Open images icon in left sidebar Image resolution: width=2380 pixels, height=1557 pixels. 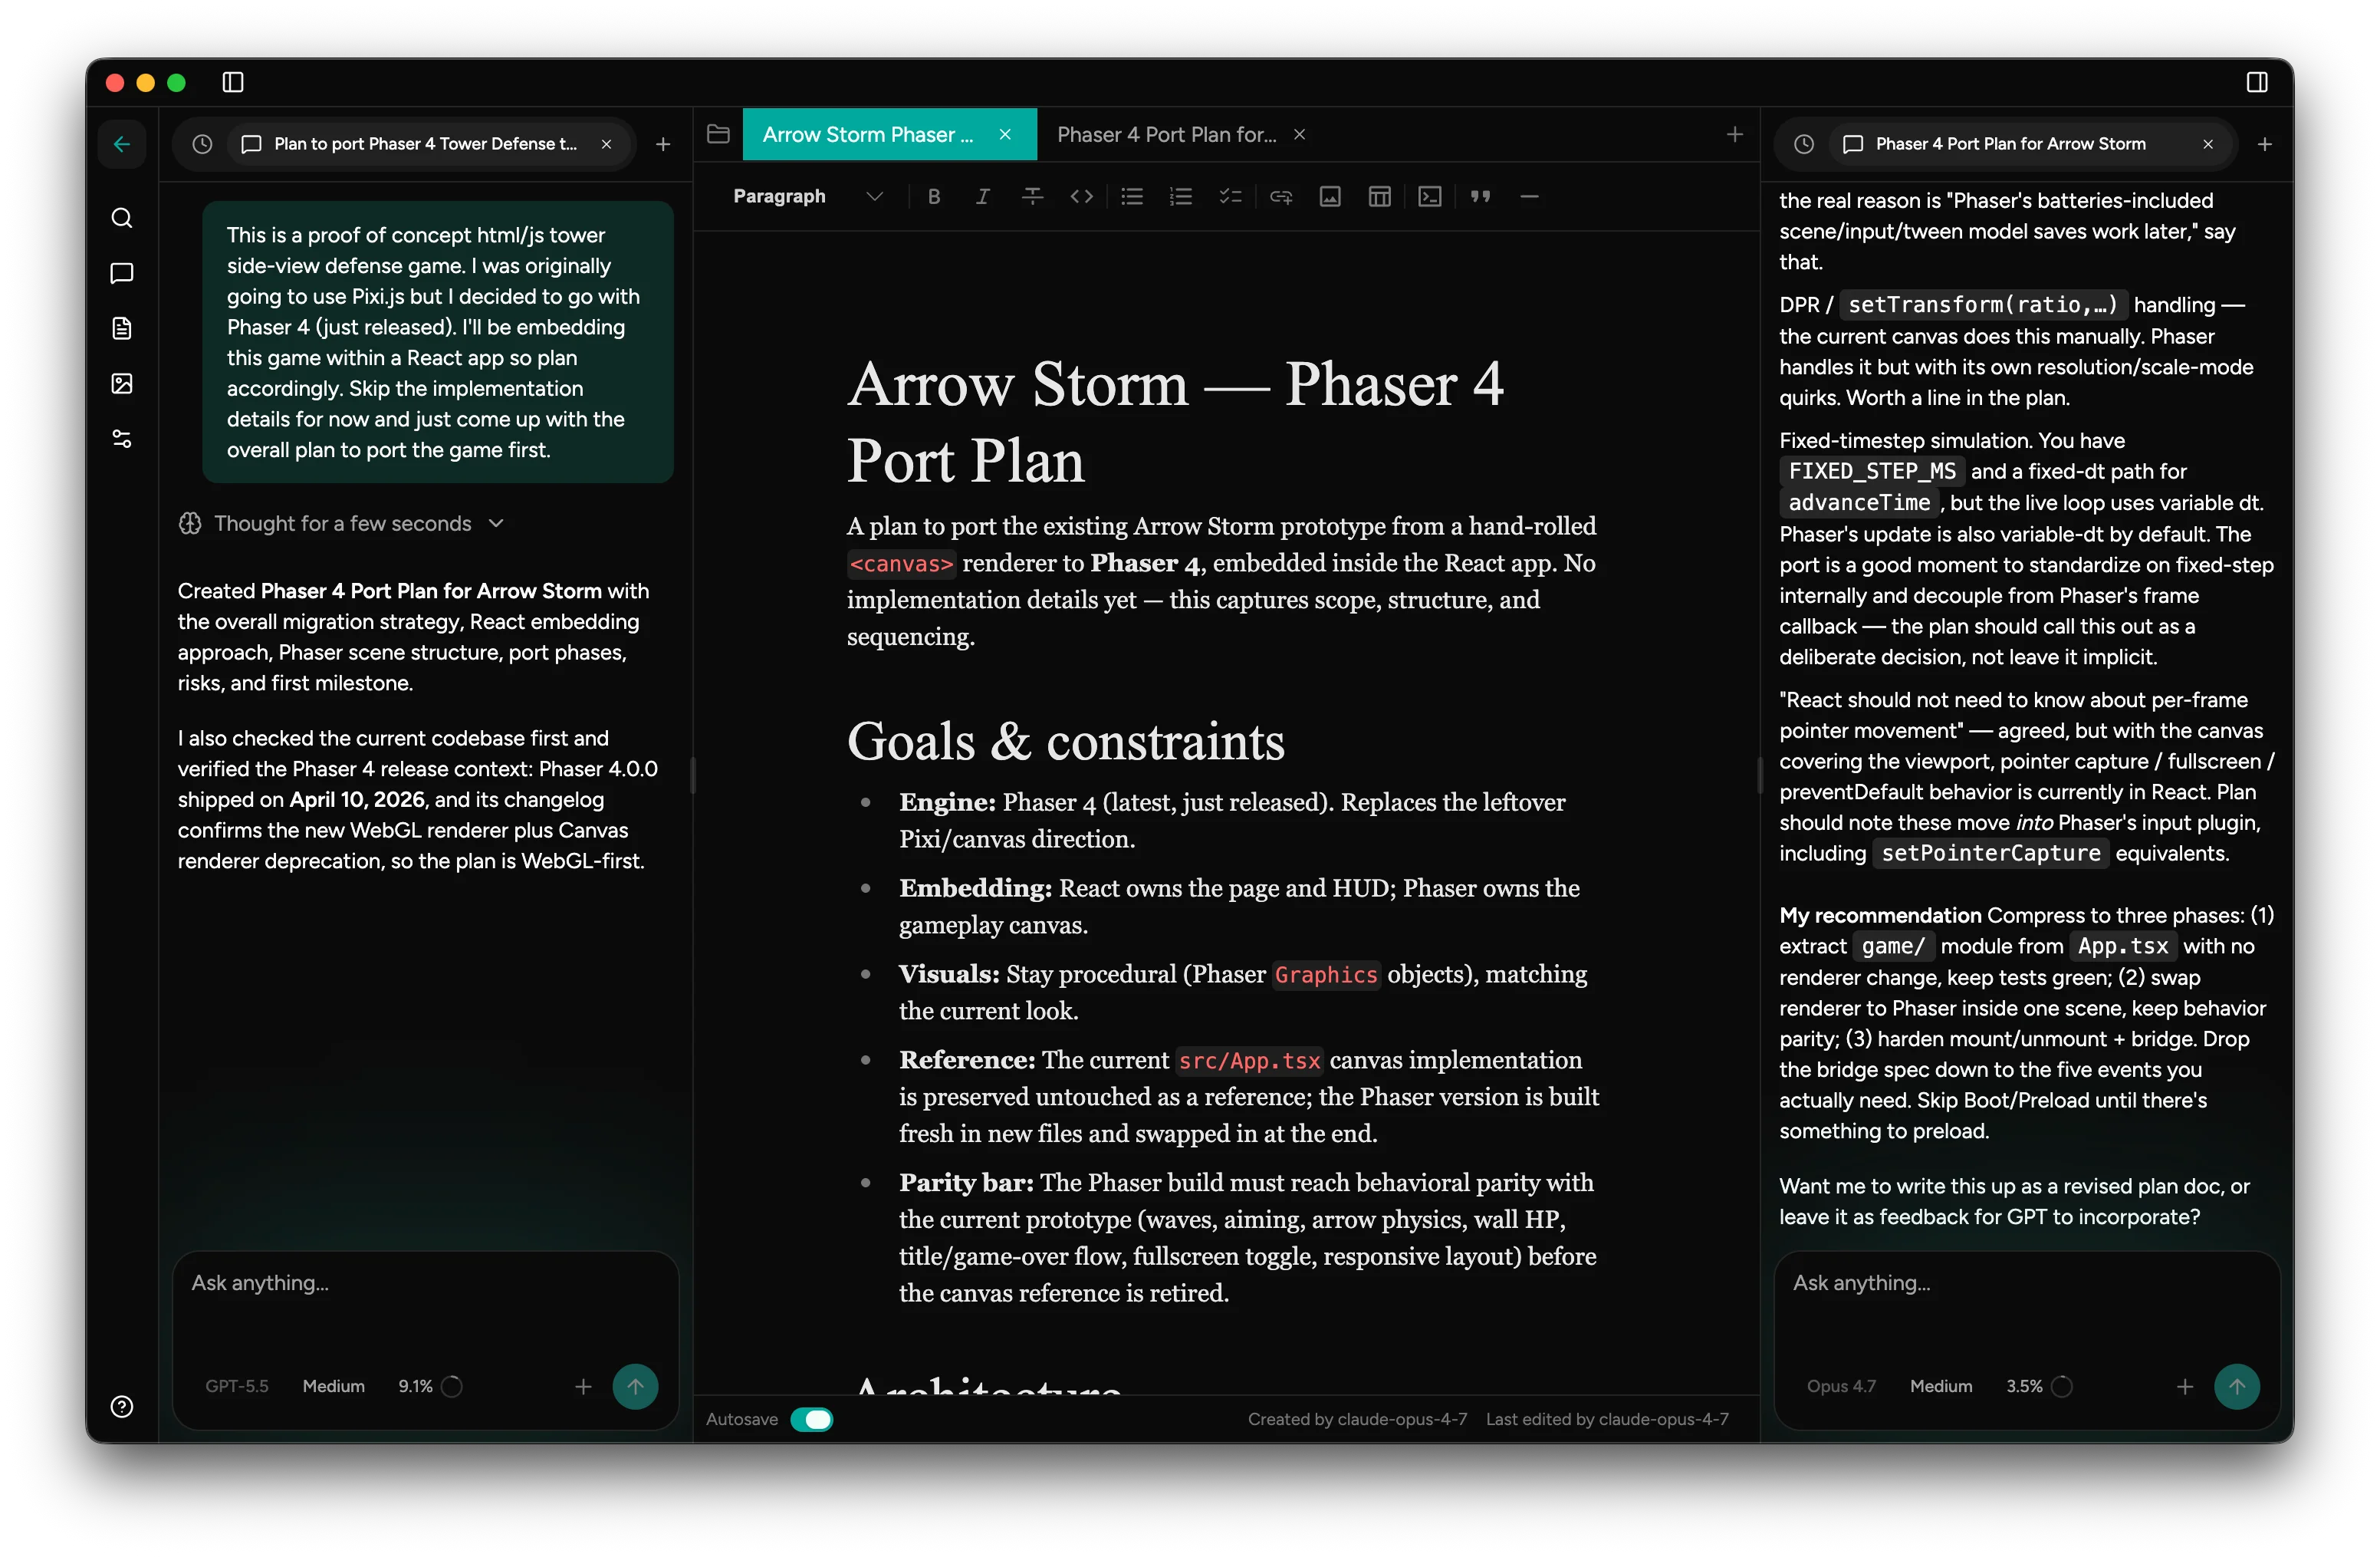[122, 383]
